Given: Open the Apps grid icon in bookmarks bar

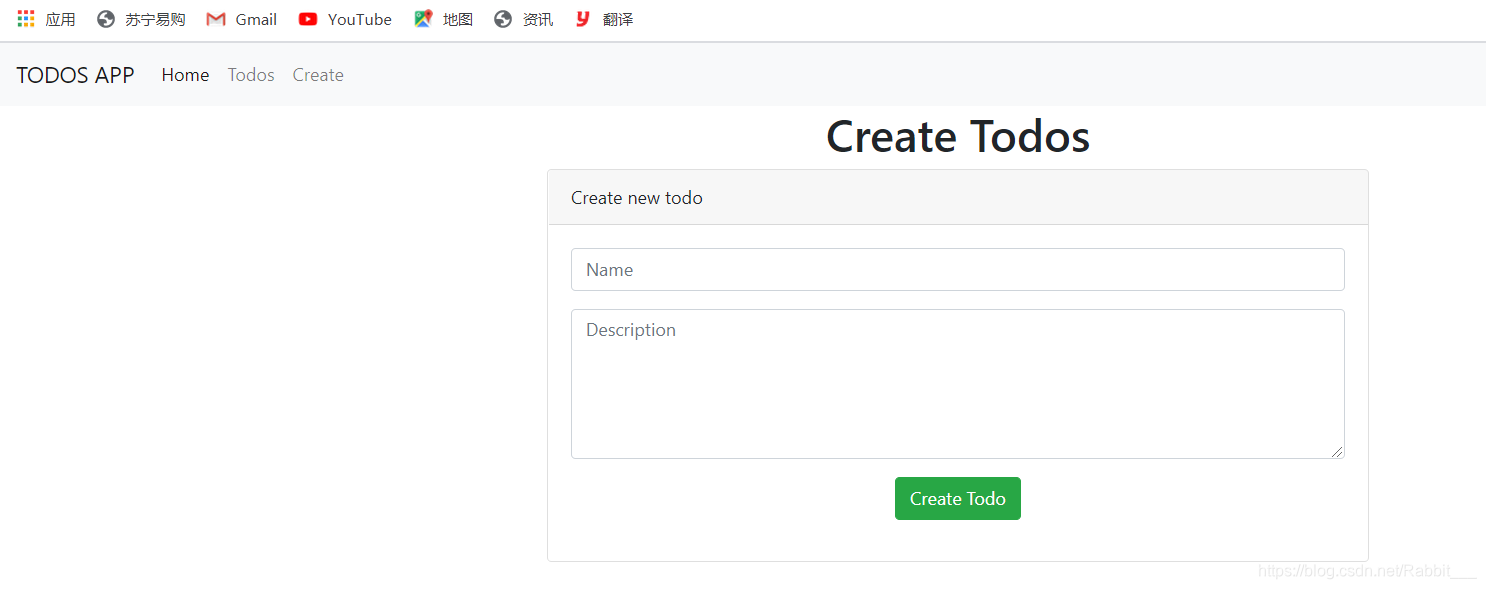Looking at the screenshot, I should 26,19.
